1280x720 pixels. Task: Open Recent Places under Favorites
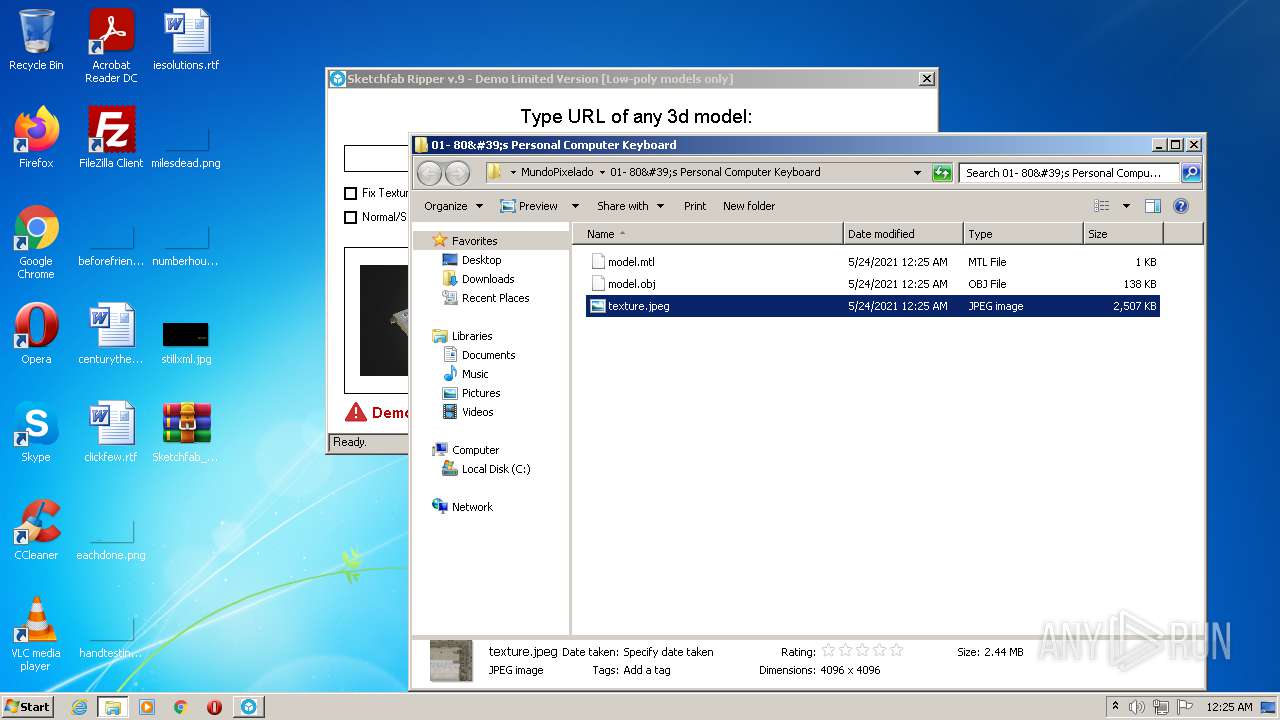495,298
